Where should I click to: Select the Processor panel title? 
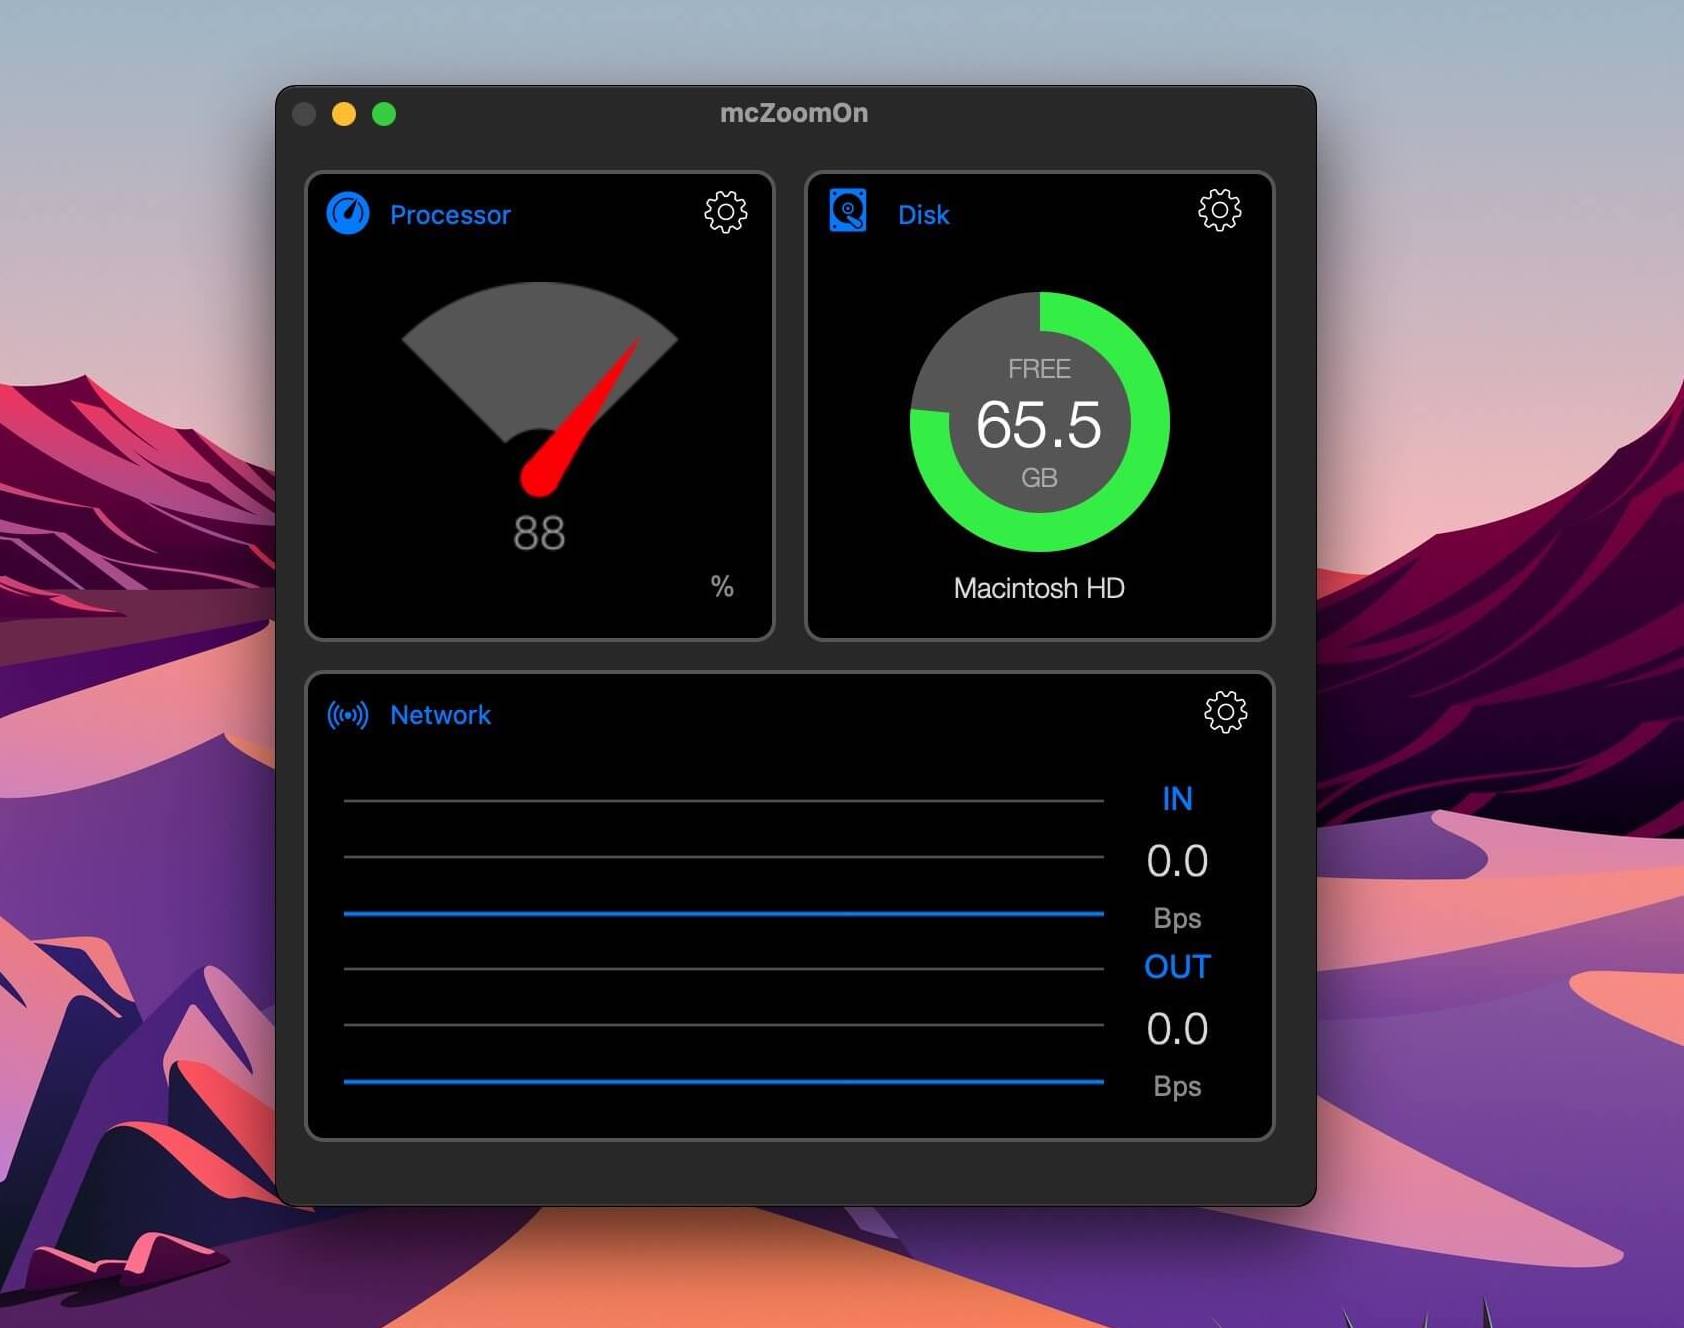coord(450,215)
